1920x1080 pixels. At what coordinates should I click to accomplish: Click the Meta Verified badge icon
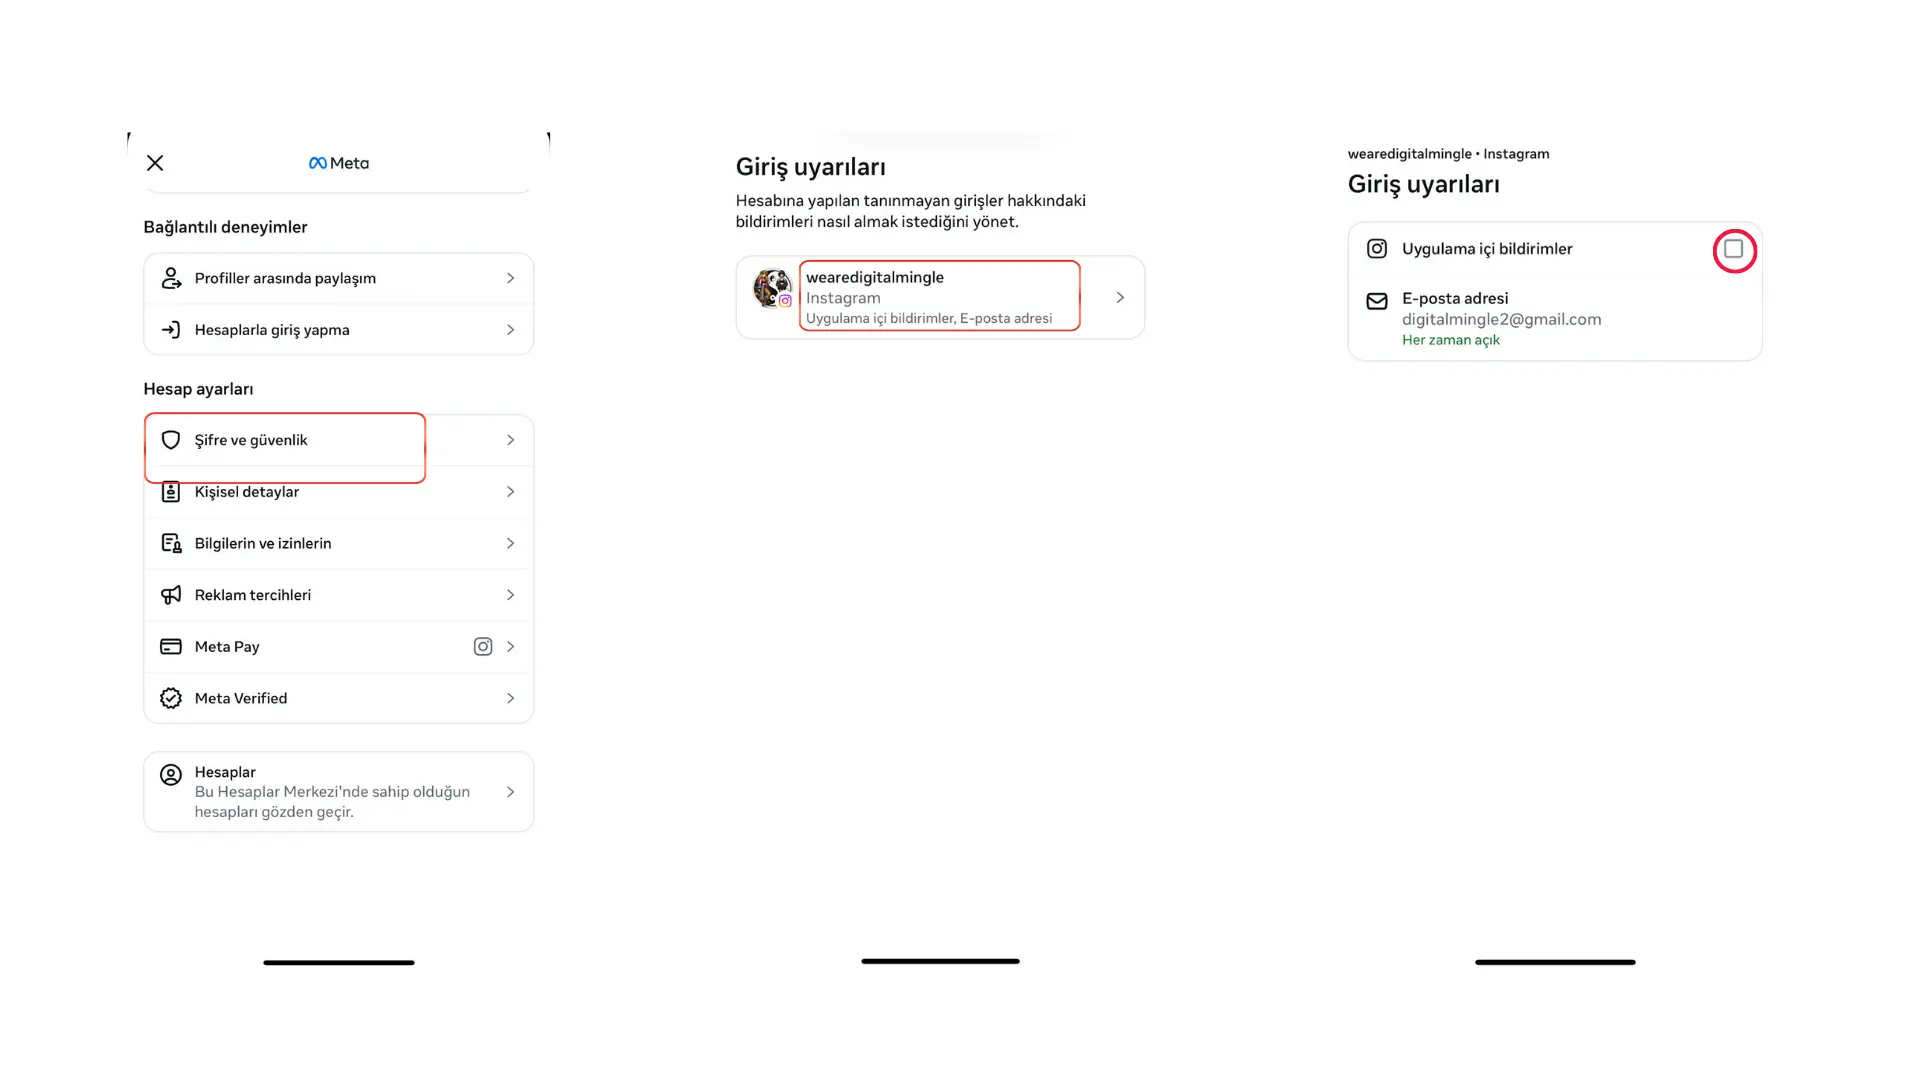point(171,698)
